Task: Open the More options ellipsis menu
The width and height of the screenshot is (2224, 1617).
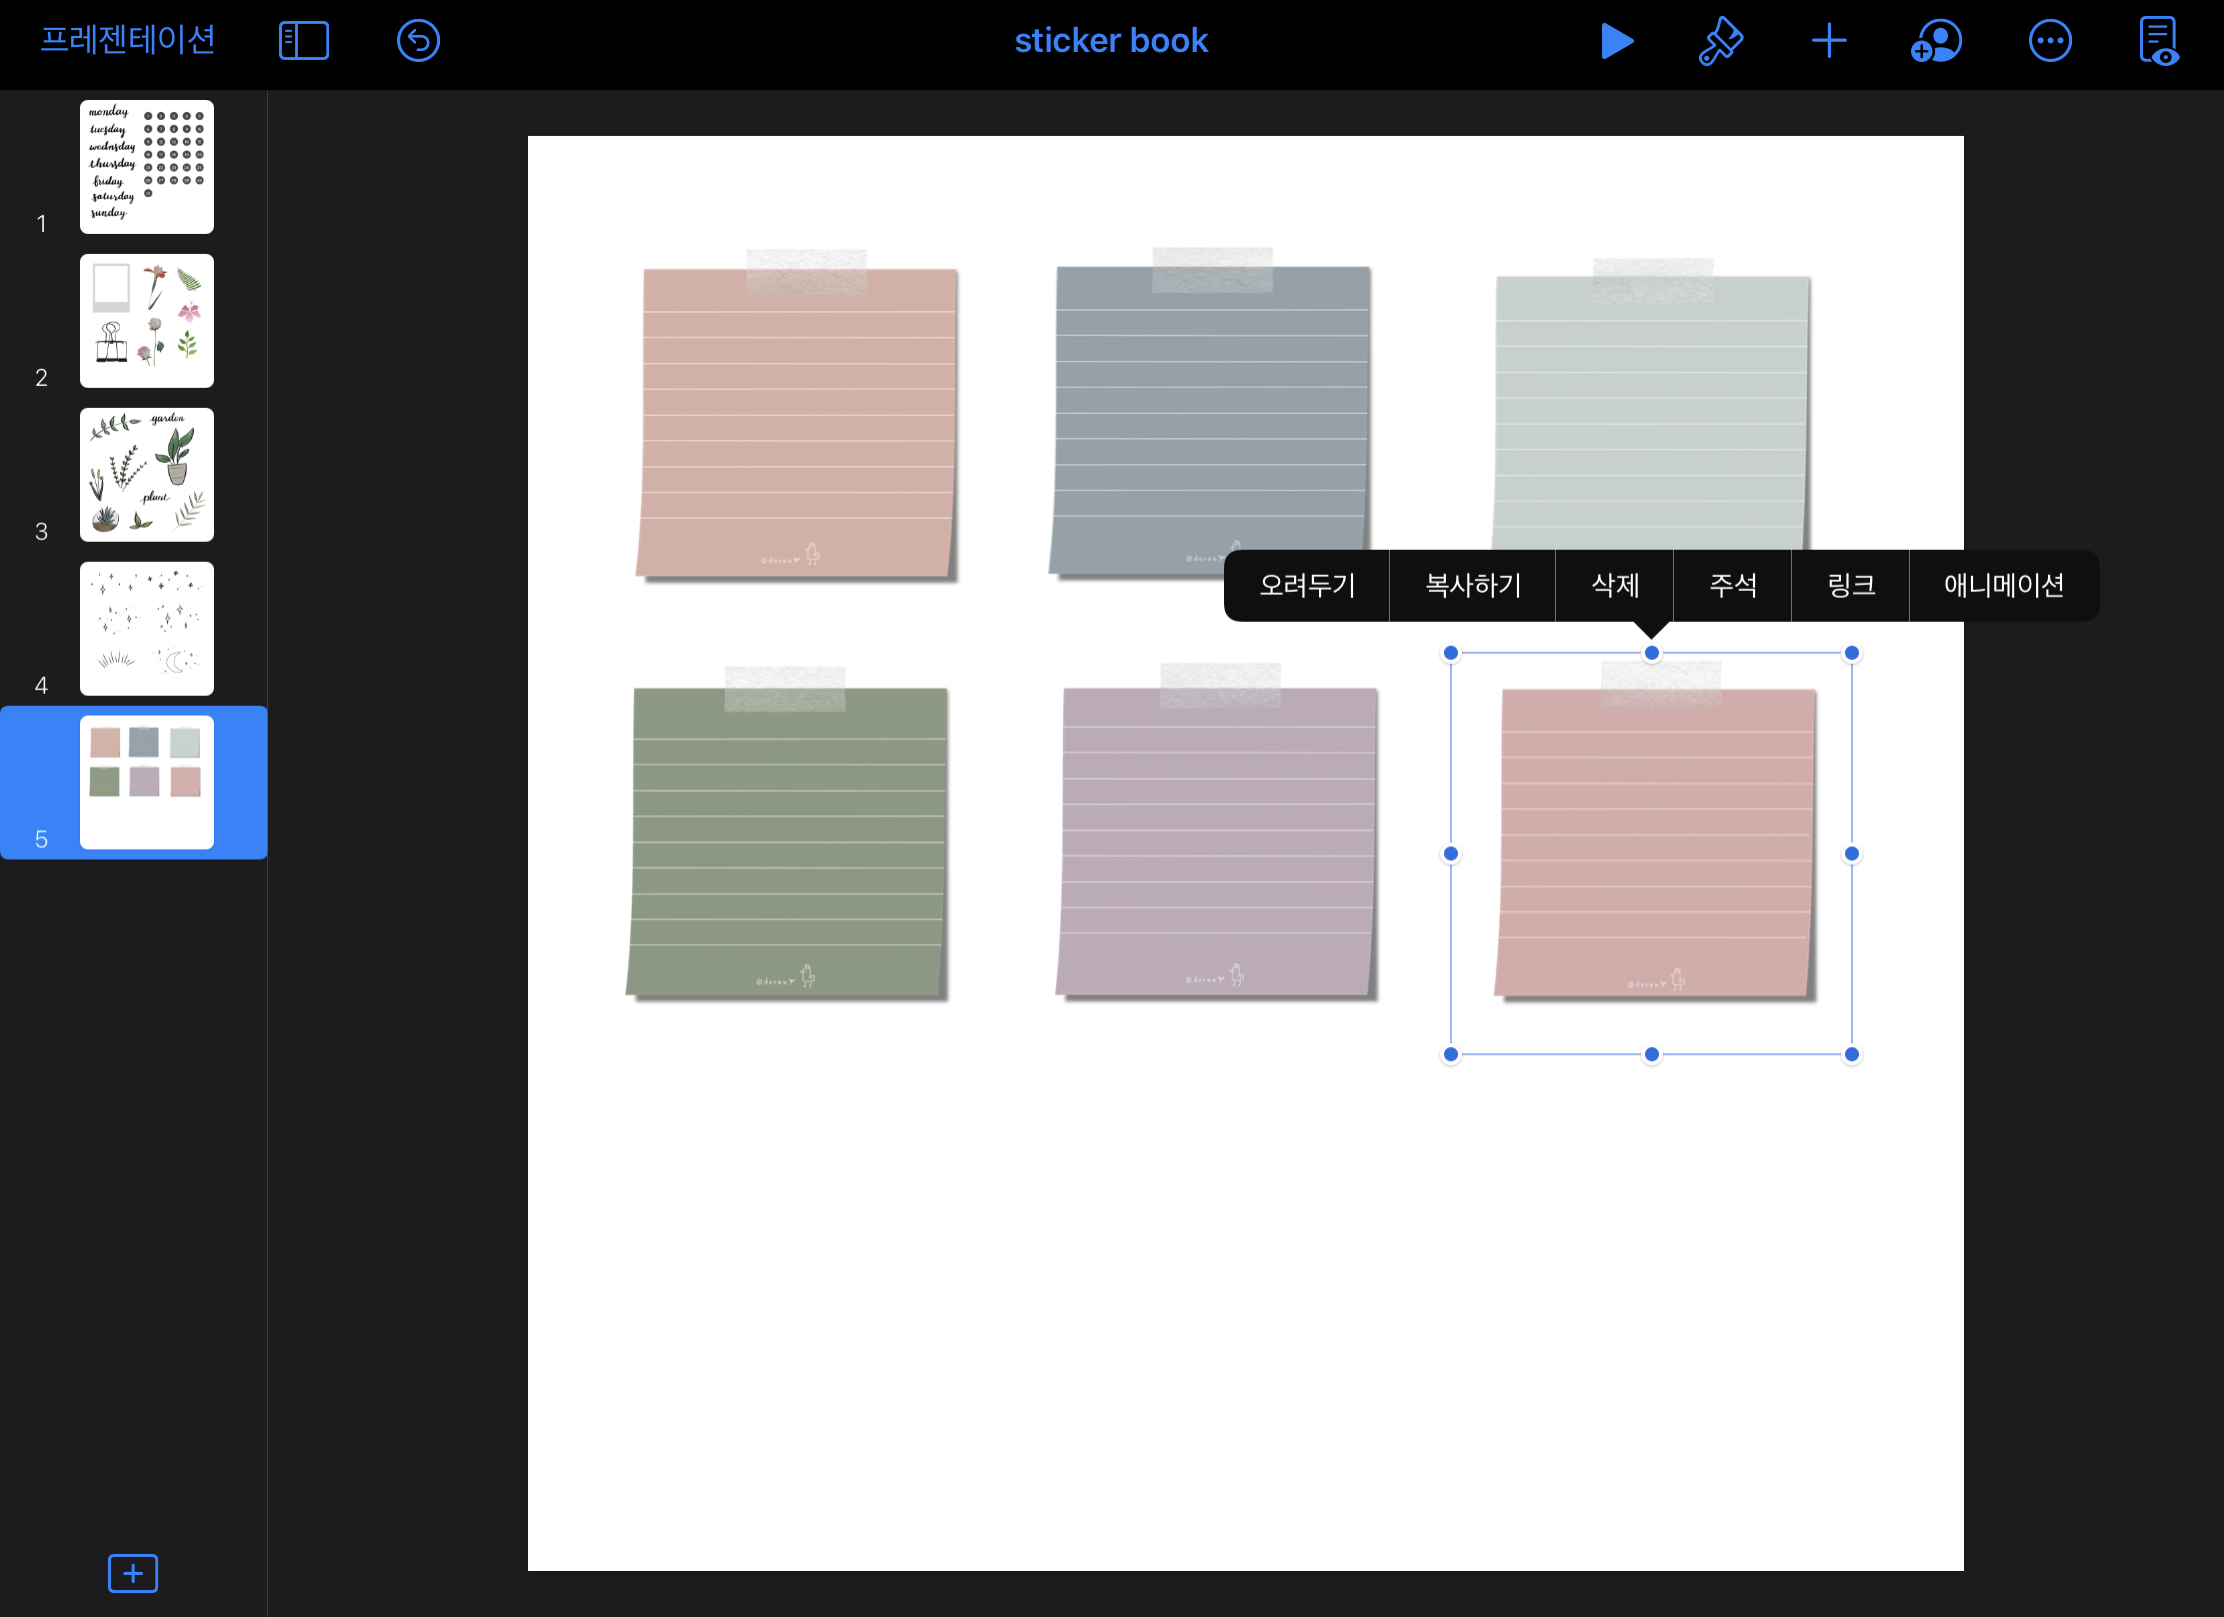Action: click(2049, 41)
